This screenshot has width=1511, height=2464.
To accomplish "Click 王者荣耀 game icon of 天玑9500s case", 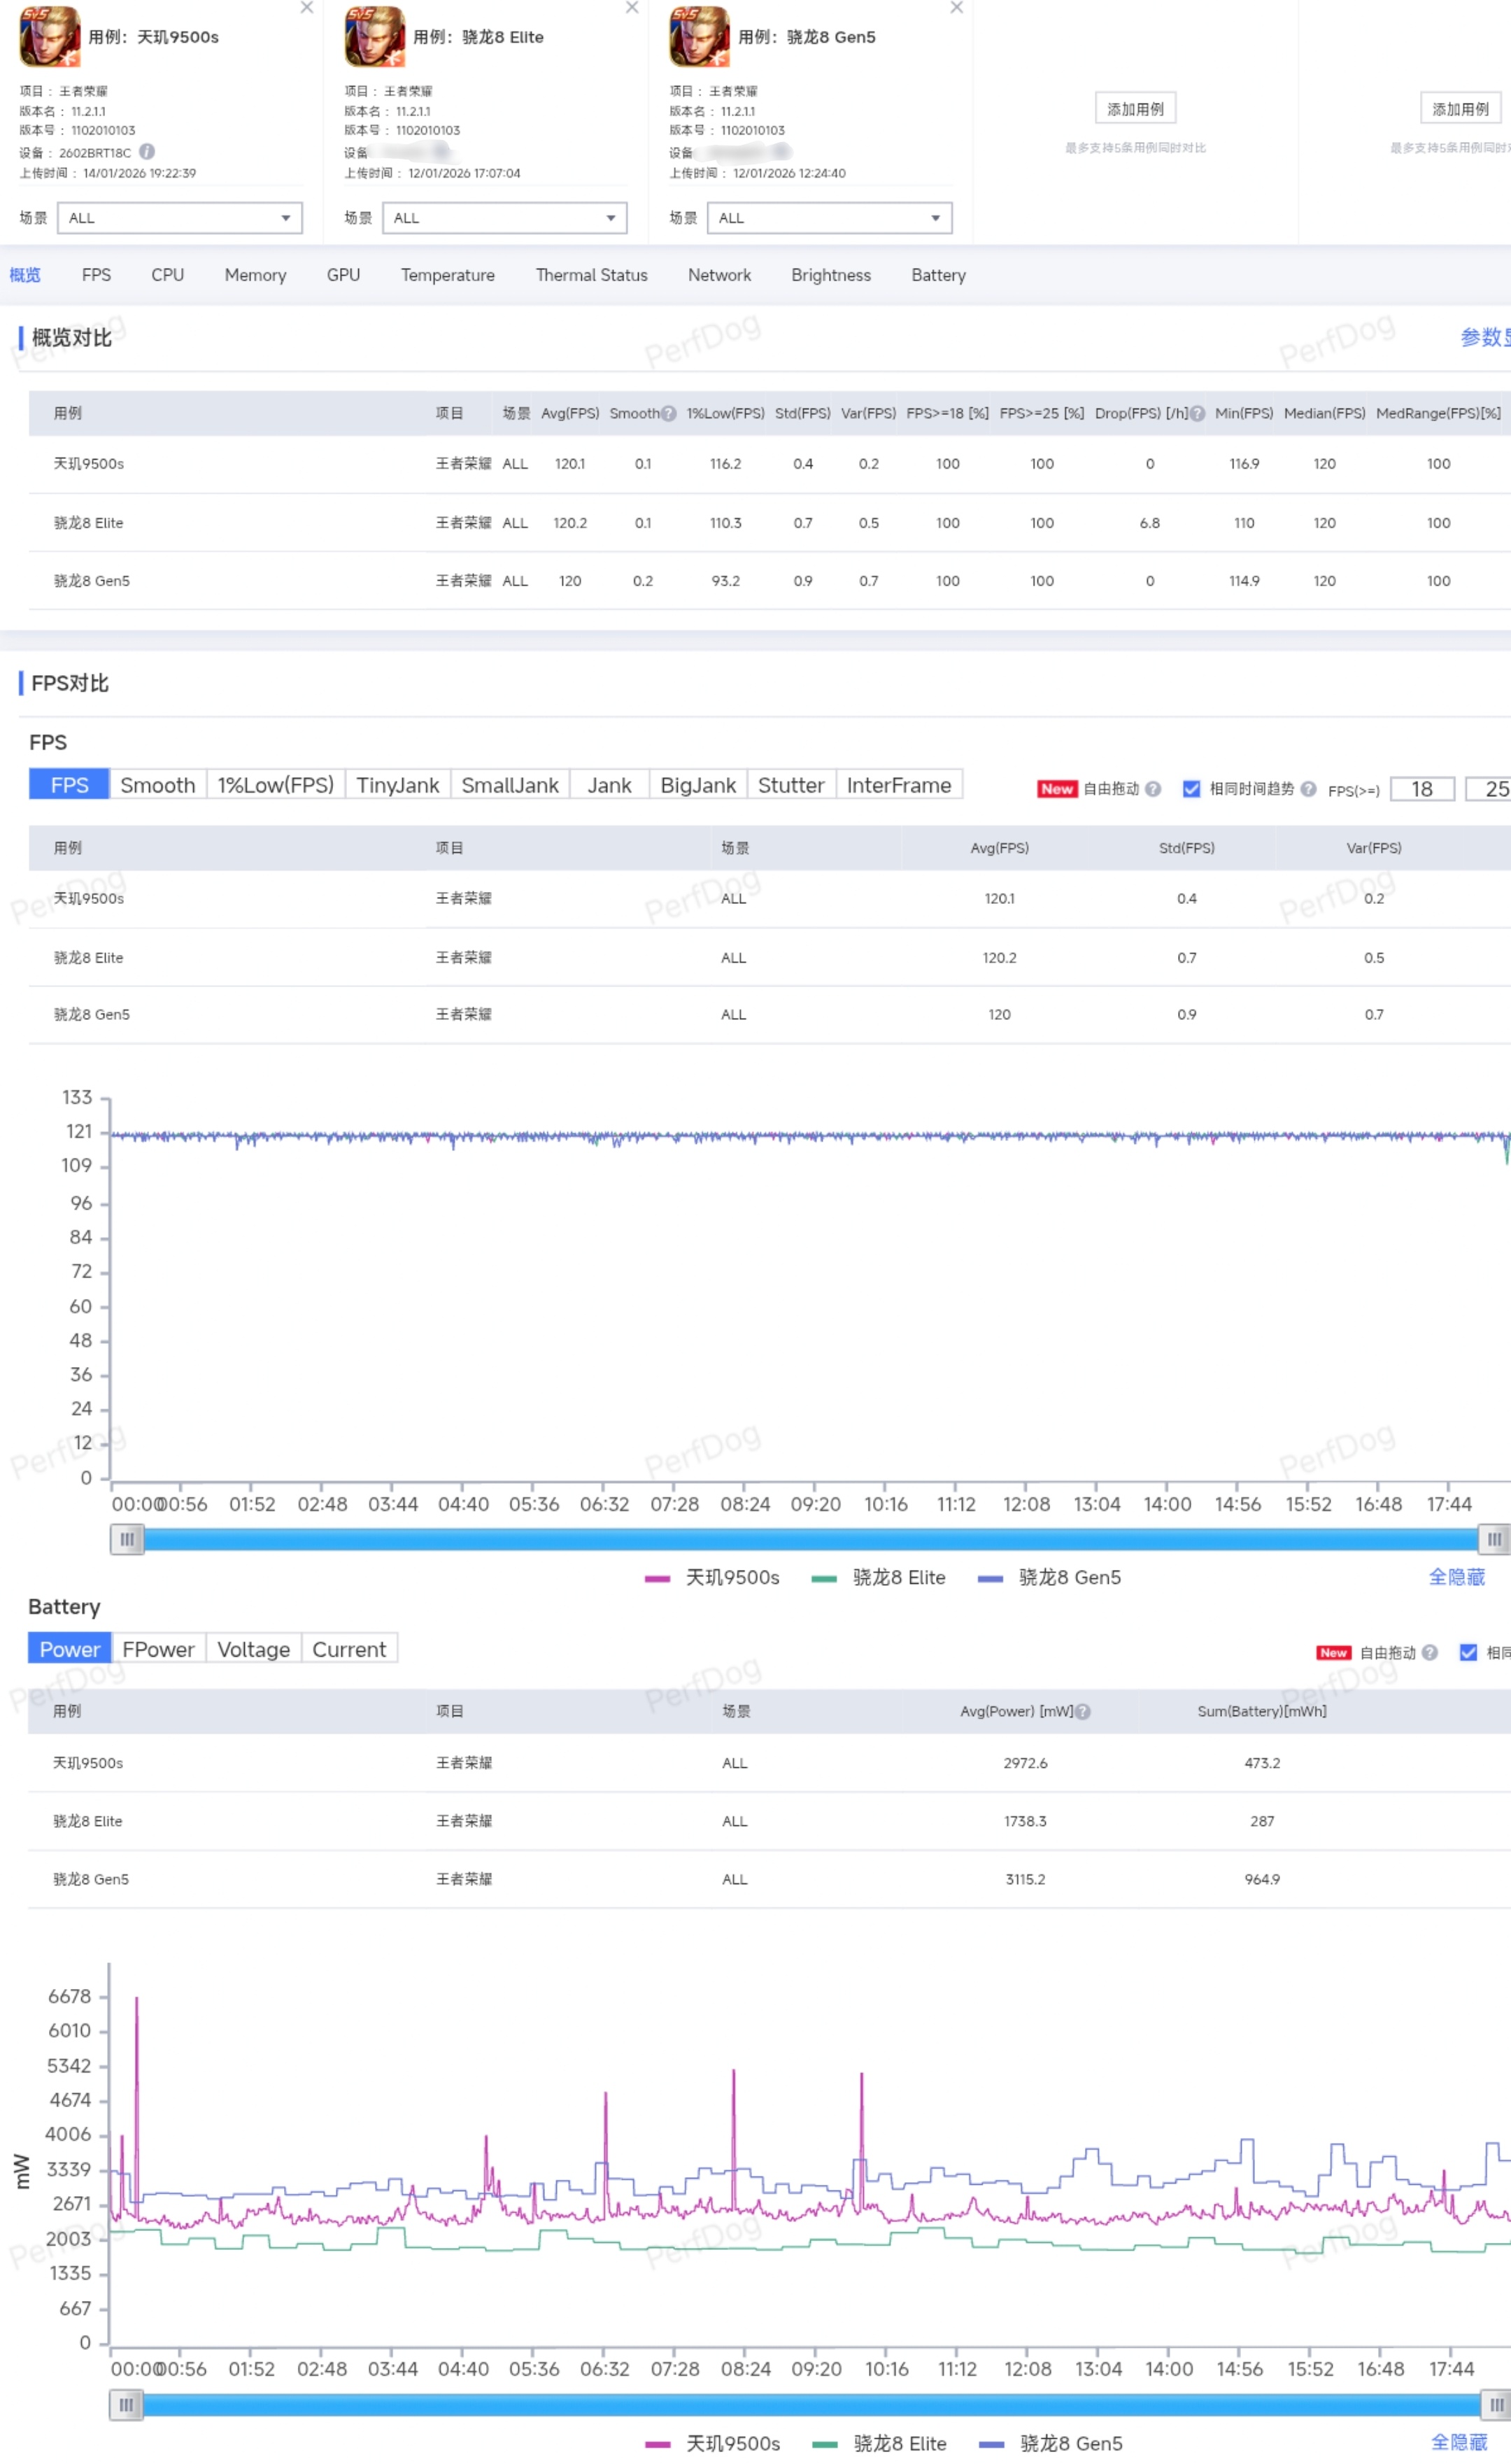I will click(x=50, y=36).
